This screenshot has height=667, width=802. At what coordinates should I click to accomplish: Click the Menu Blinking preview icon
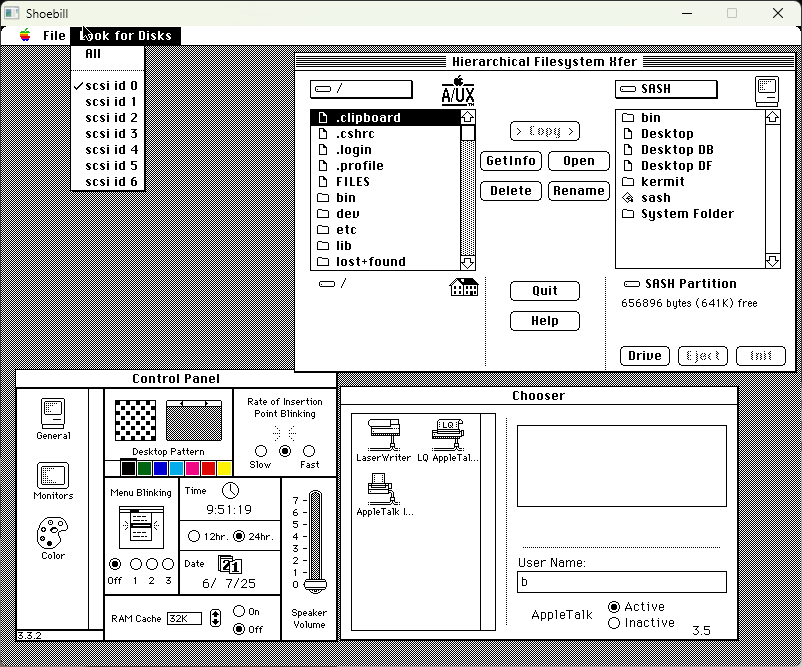[x=141, y=527]
